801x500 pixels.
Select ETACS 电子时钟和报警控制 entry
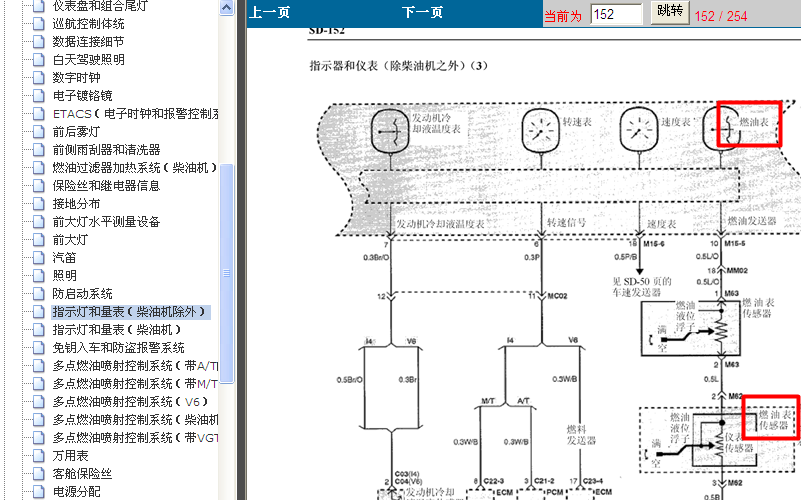click(135, 114)
